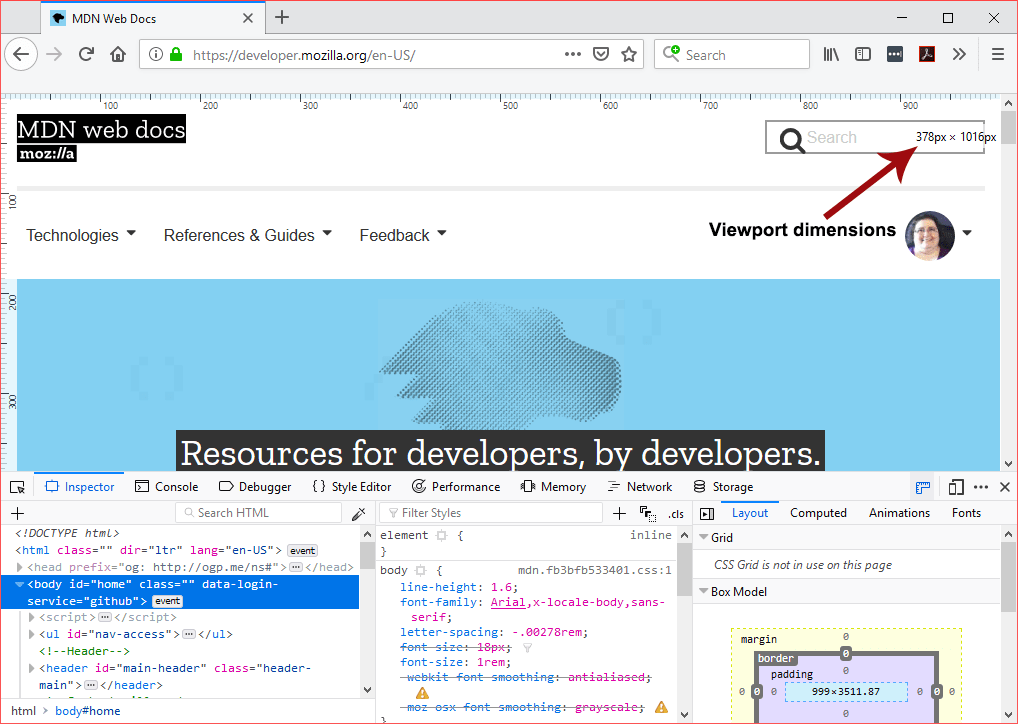Reload the current page
This screenshot has width=1018, height=724.
click(87, 54)
